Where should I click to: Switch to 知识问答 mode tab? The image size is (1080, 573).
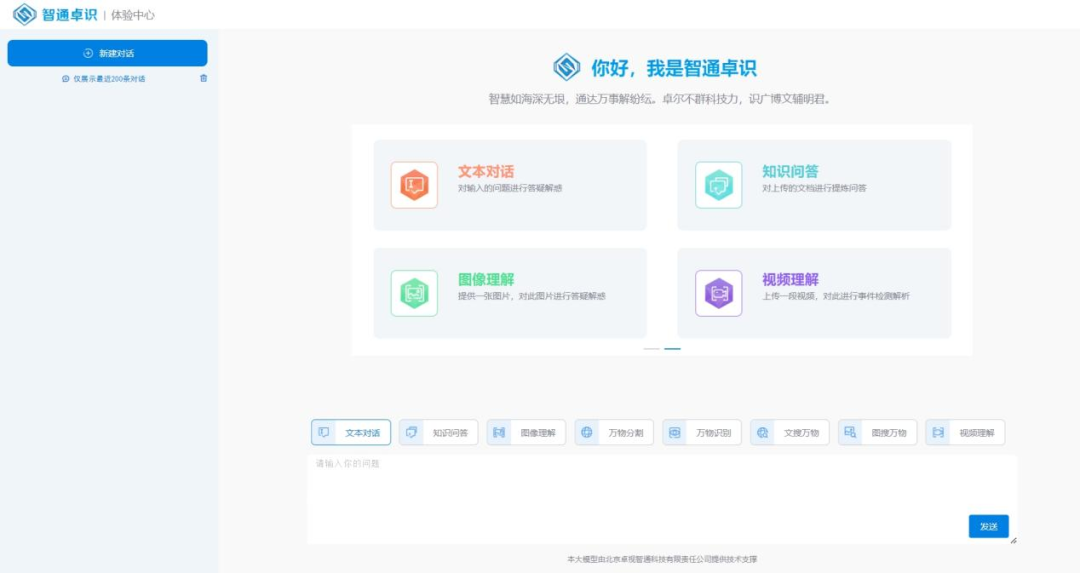pos(438,433)
